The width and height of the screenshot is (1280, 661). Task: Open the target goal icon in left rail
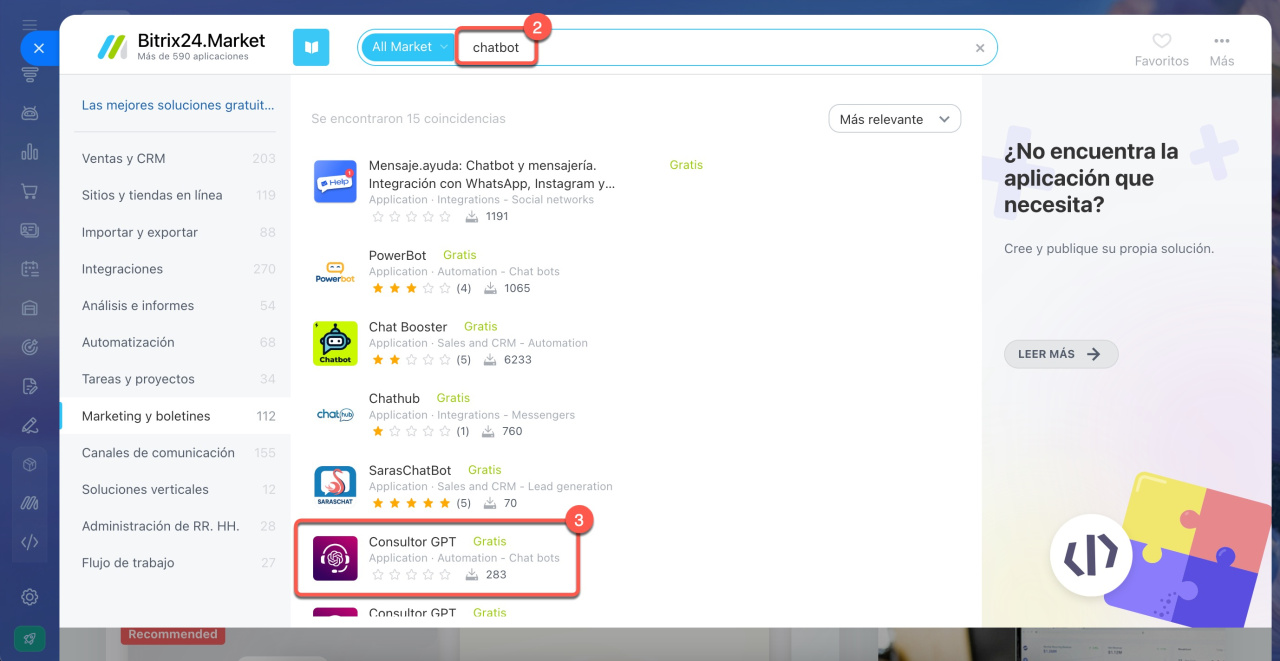pos(30,347)
